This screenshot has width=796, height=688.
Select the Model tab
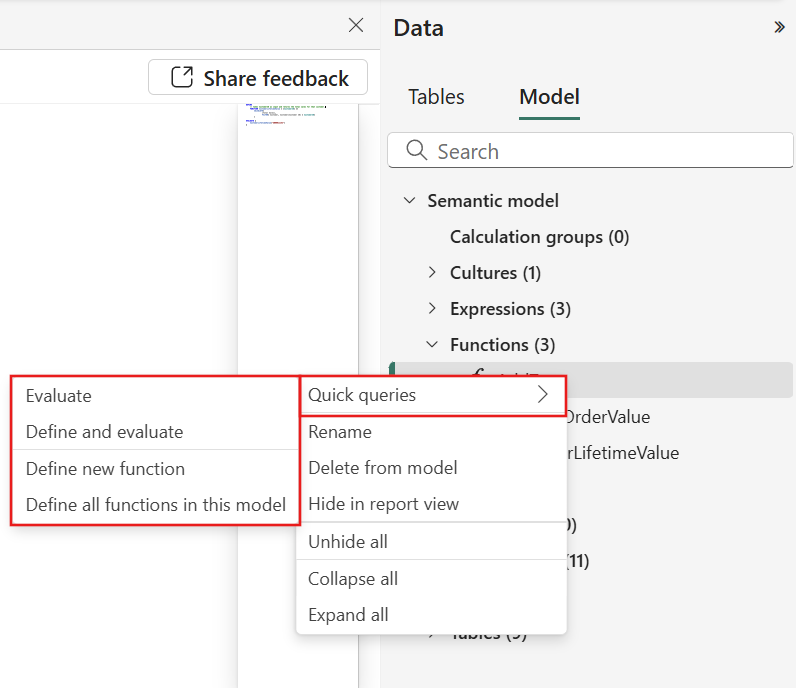(x=549, y=97)
